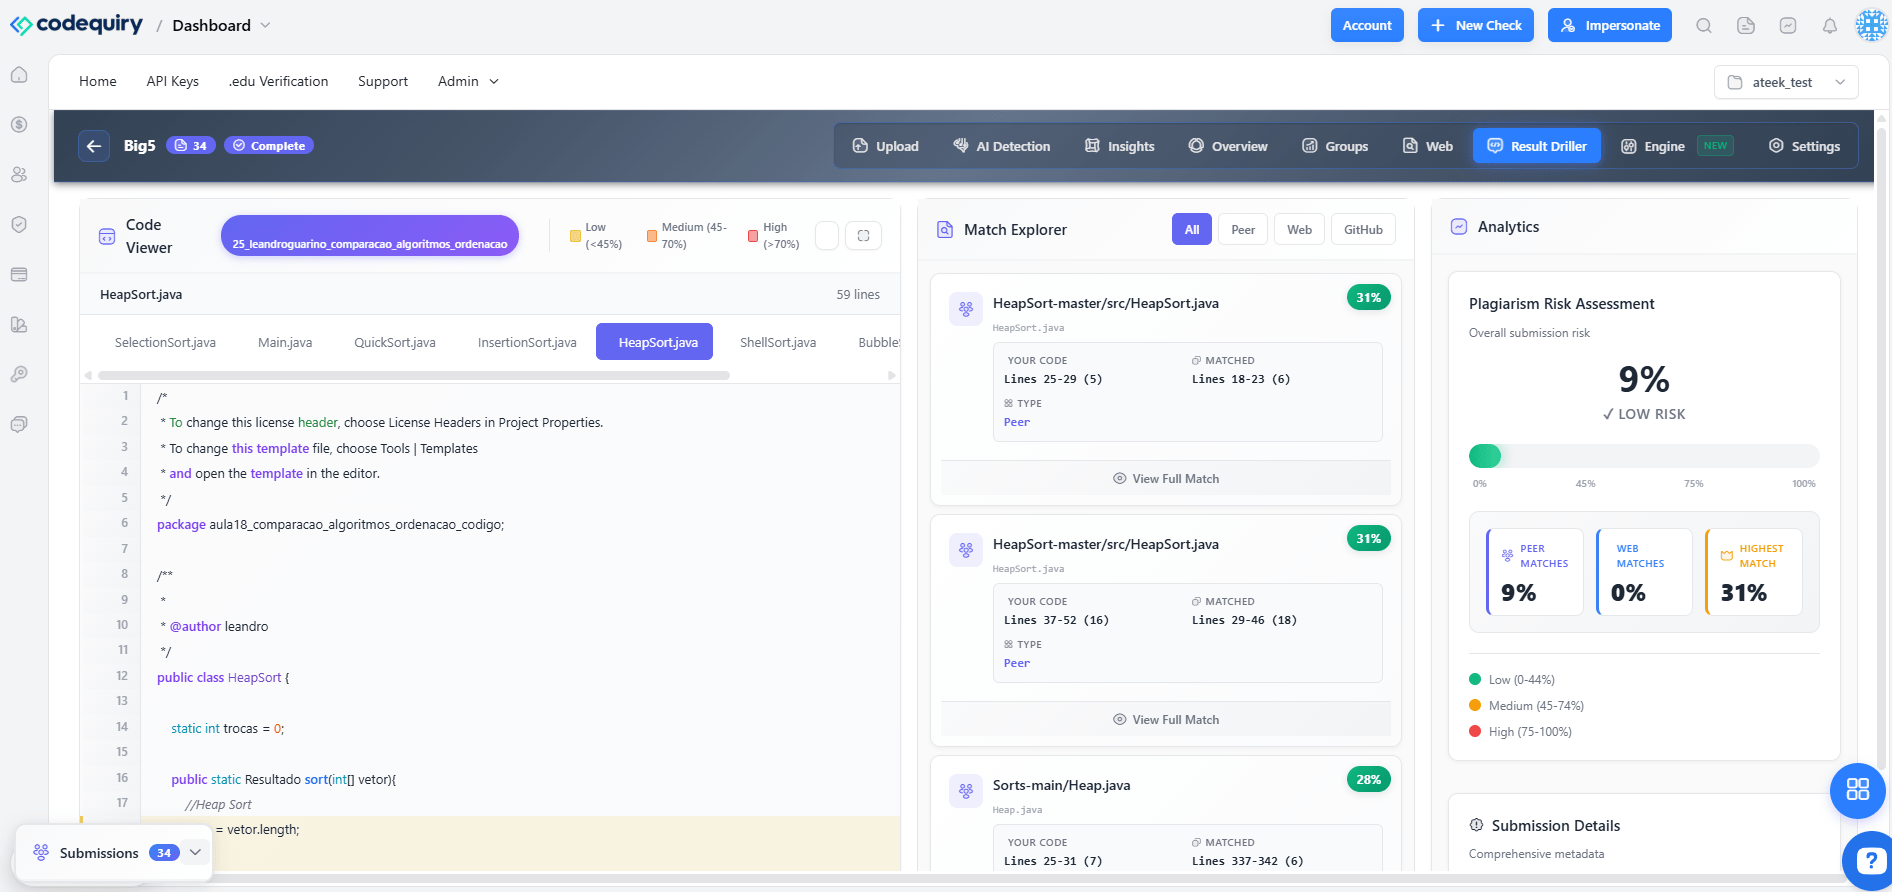Click the Account button

click(x=1367, y=25)
